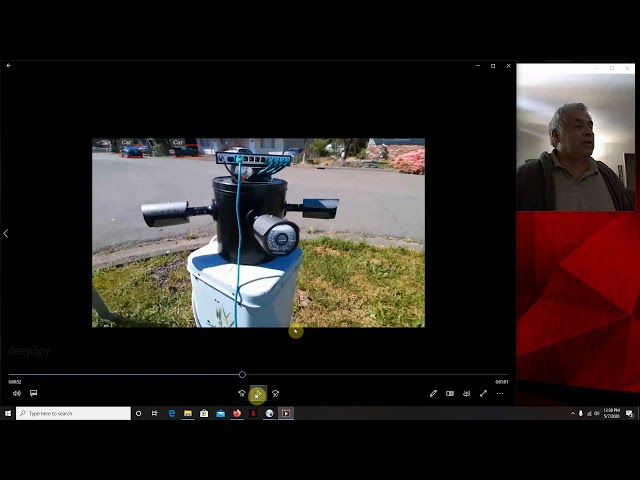Launch Microsoft Edge from the taskbar
This screenshot has width=640, height=480.
[172, 413]
